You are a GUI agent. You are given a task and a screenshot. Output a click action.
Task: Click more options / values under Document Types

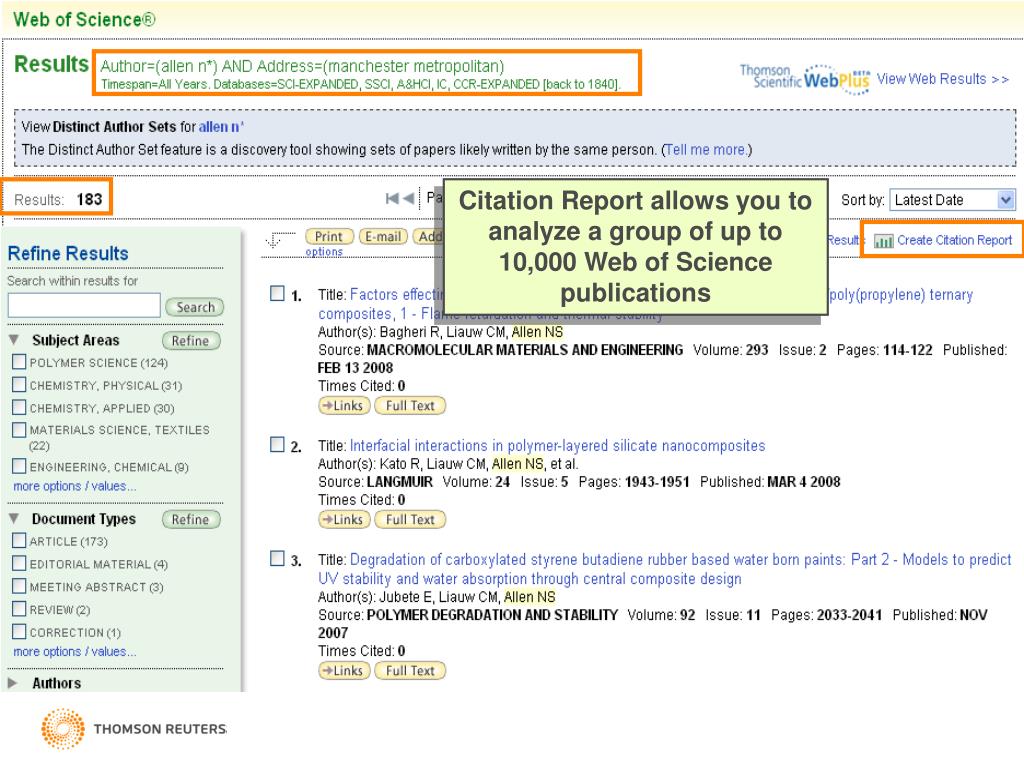[74, 652]
